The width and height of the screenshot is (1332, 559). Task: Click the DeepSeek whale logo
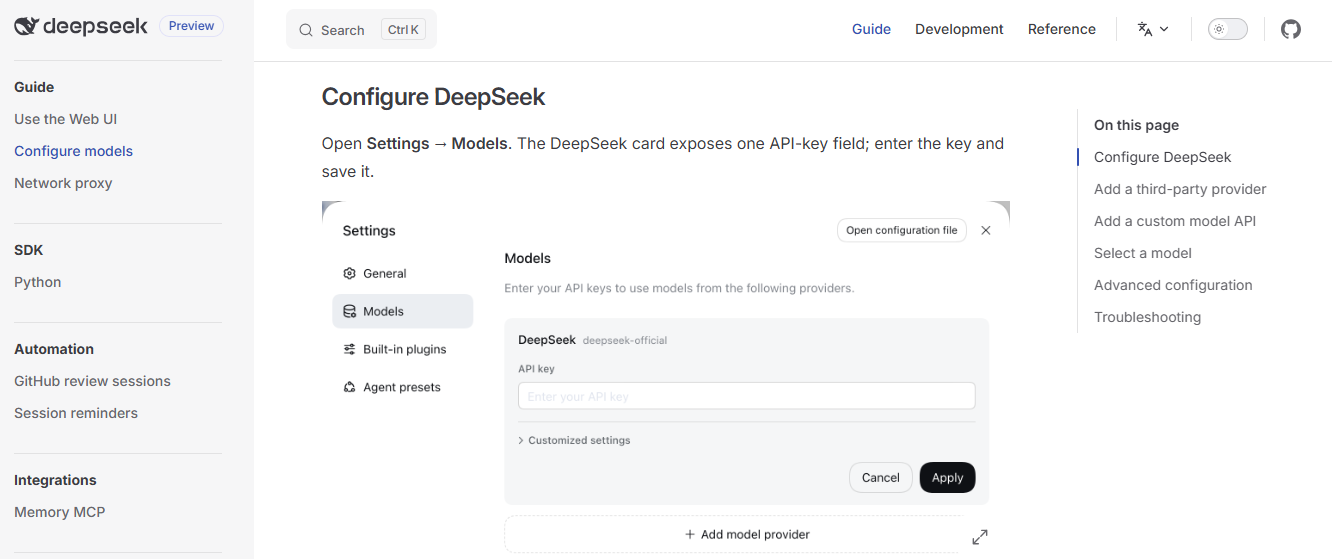[27, 26]
